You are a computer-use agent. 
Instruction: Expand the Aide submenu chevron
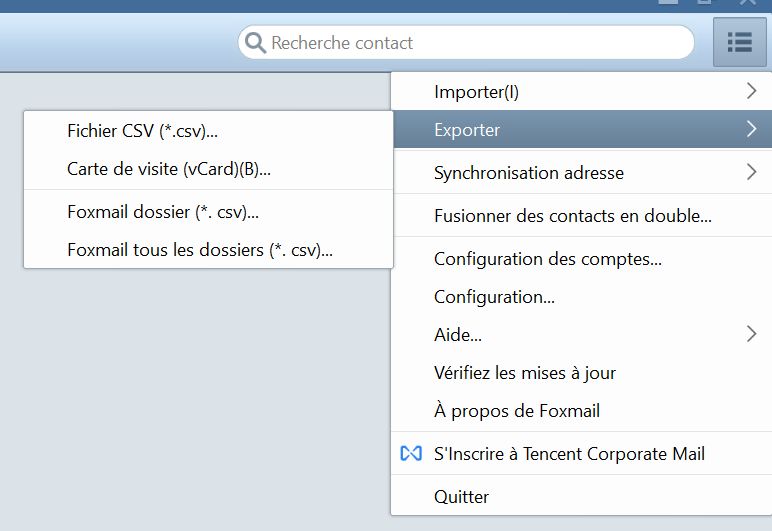pyautogui.click(x=751, y=334)
